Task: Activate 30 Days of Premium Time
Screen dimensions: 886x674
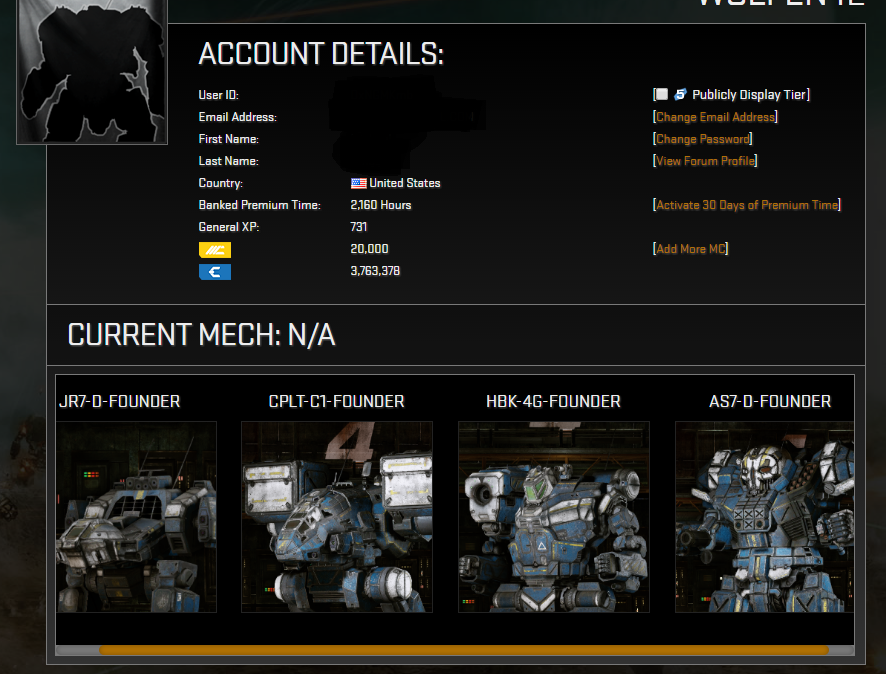Action: (746, 205)
